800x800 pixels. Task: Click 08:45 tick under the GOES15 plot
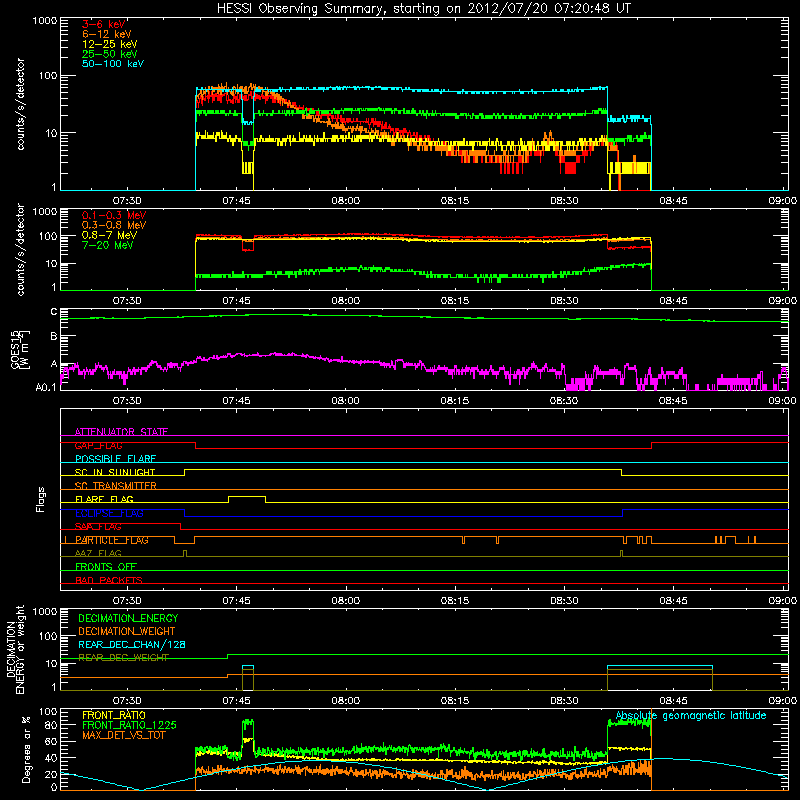673,401
